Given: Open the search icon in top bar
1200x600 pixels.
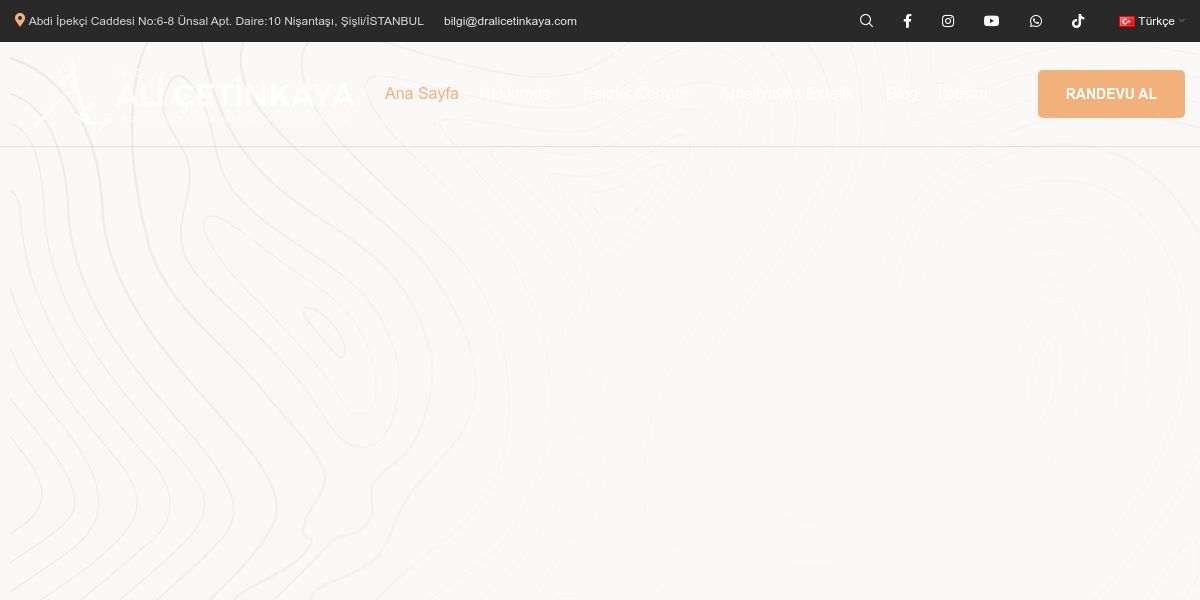Looking at the screenshot, I should [x=866, y=20].
